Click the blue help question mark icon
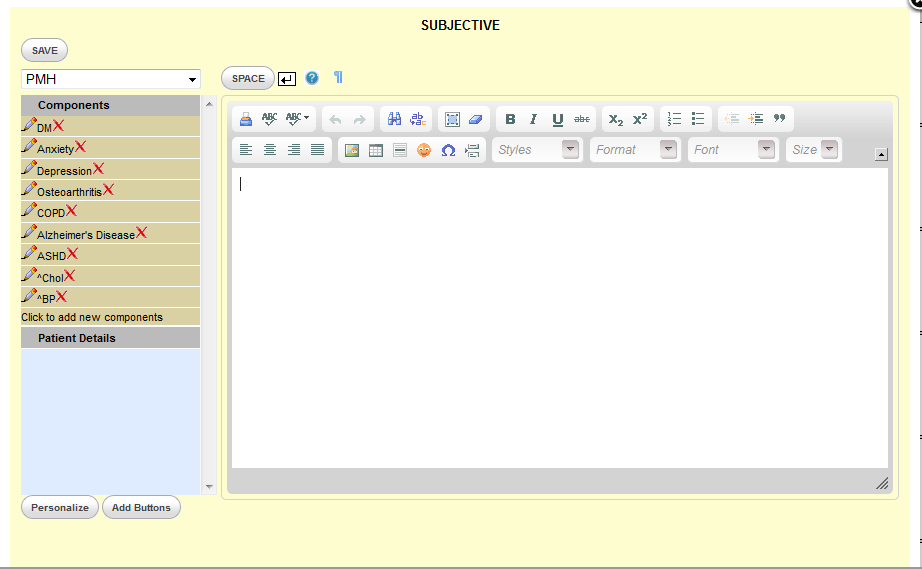The width and height of the screenshot is (922, 569). tap(312, 78)
